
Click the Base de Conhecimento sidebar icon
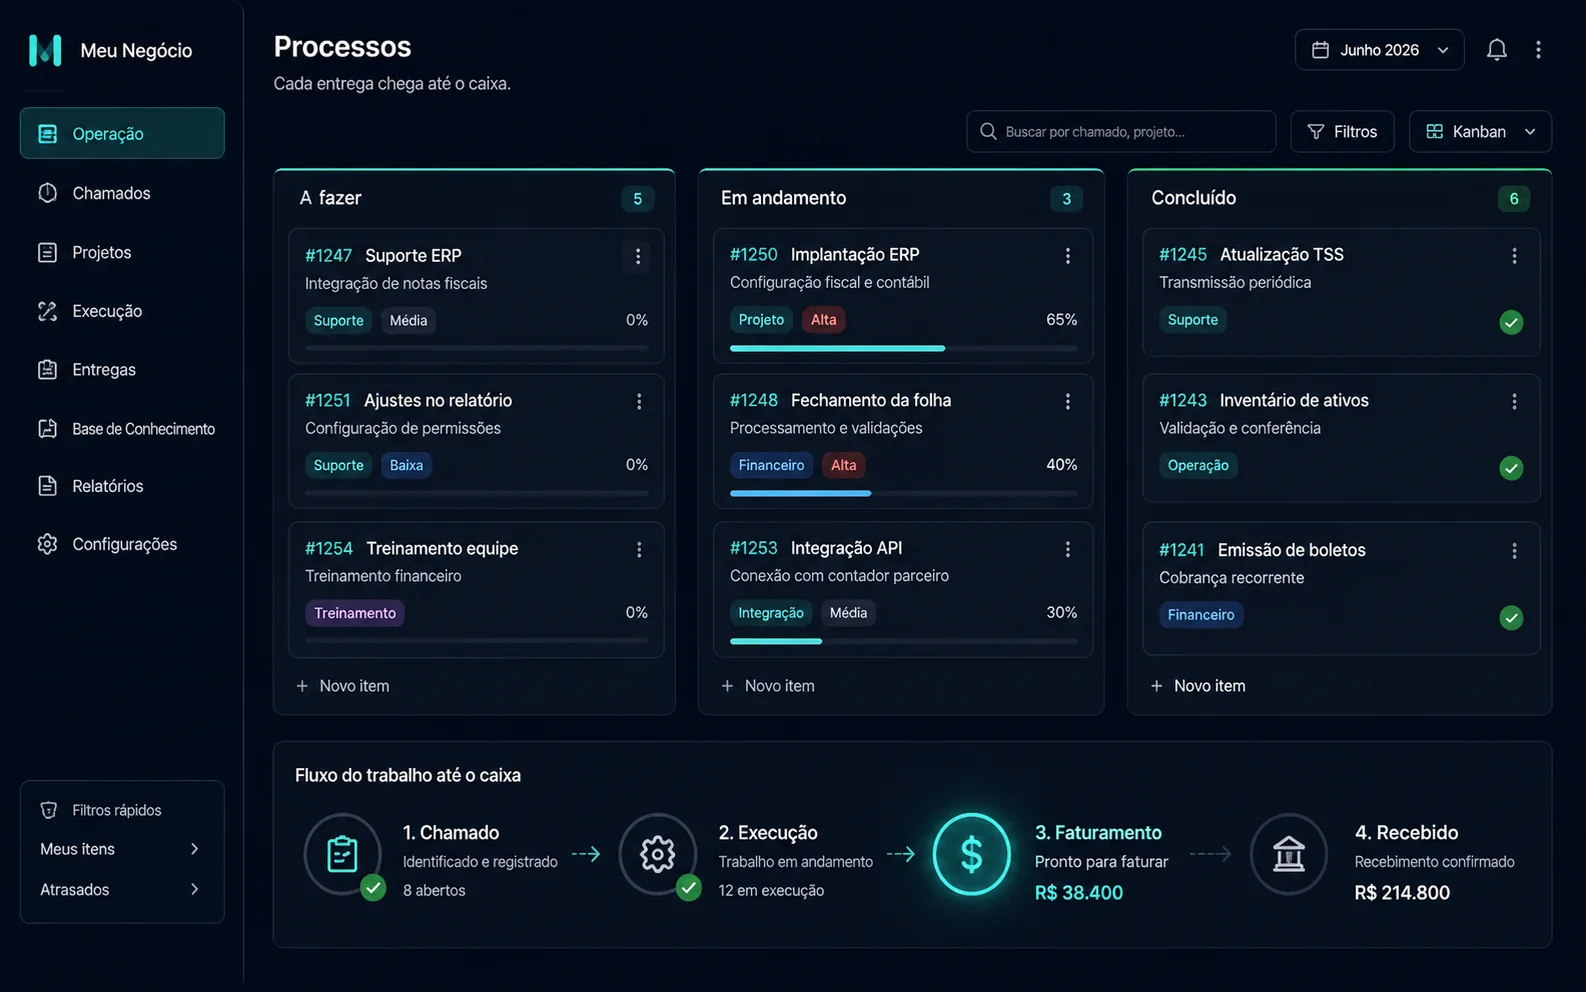47,428
